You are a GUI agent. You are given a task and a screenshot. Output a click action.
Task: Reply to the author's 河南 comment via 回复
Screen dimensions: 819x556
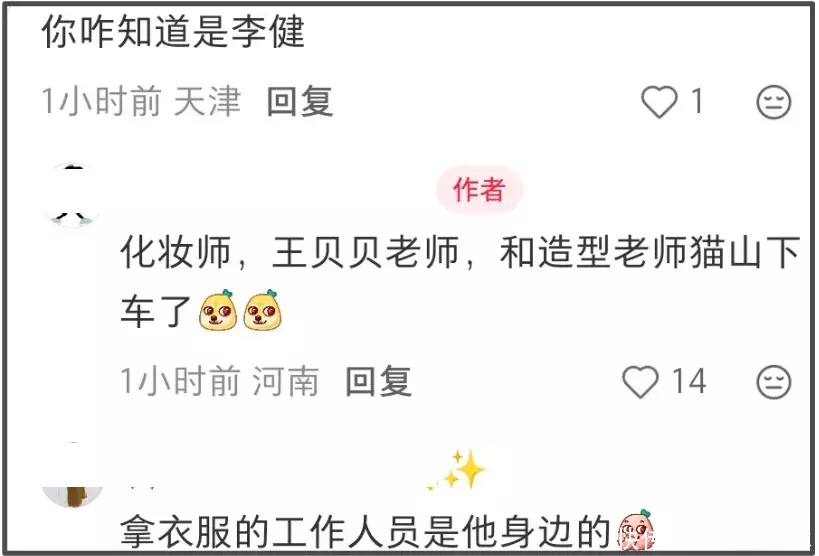(x=379, y=381)
